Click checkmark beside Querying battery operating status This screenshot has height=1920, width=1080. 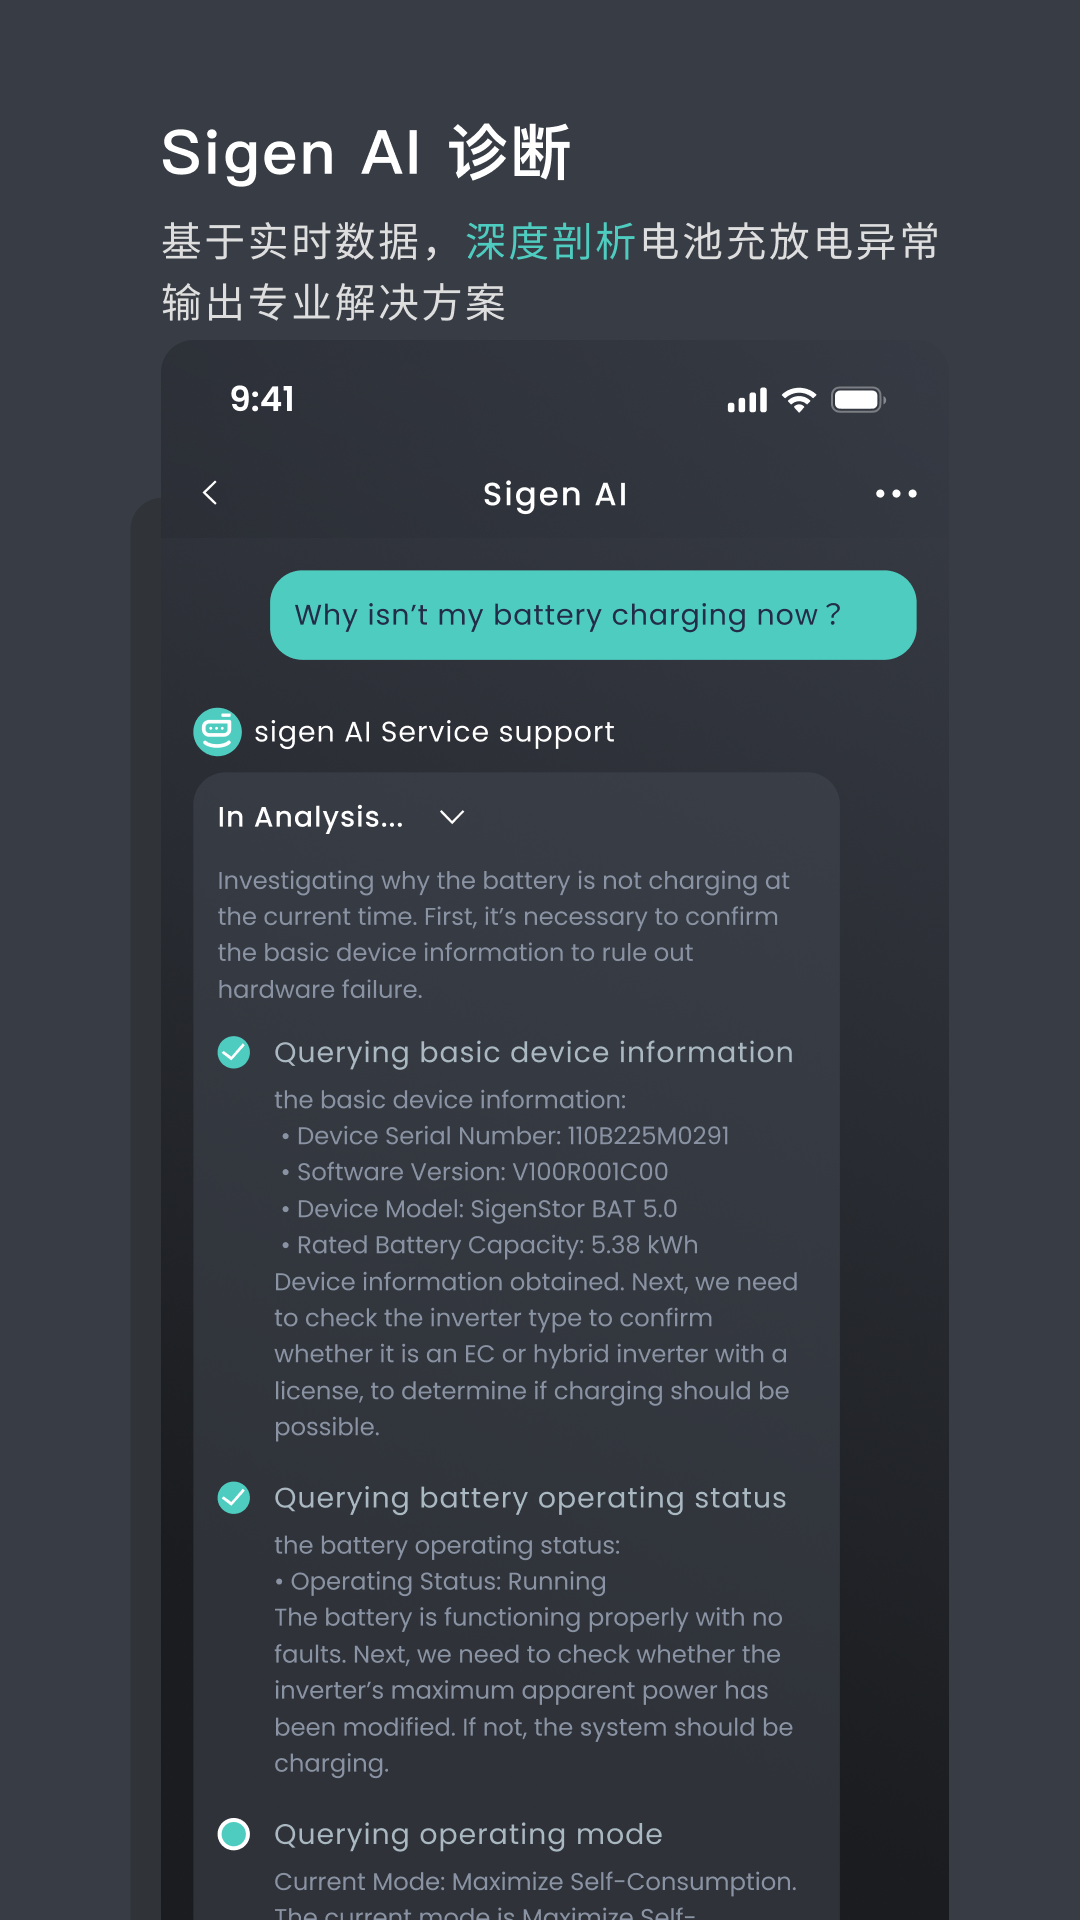234,1497
